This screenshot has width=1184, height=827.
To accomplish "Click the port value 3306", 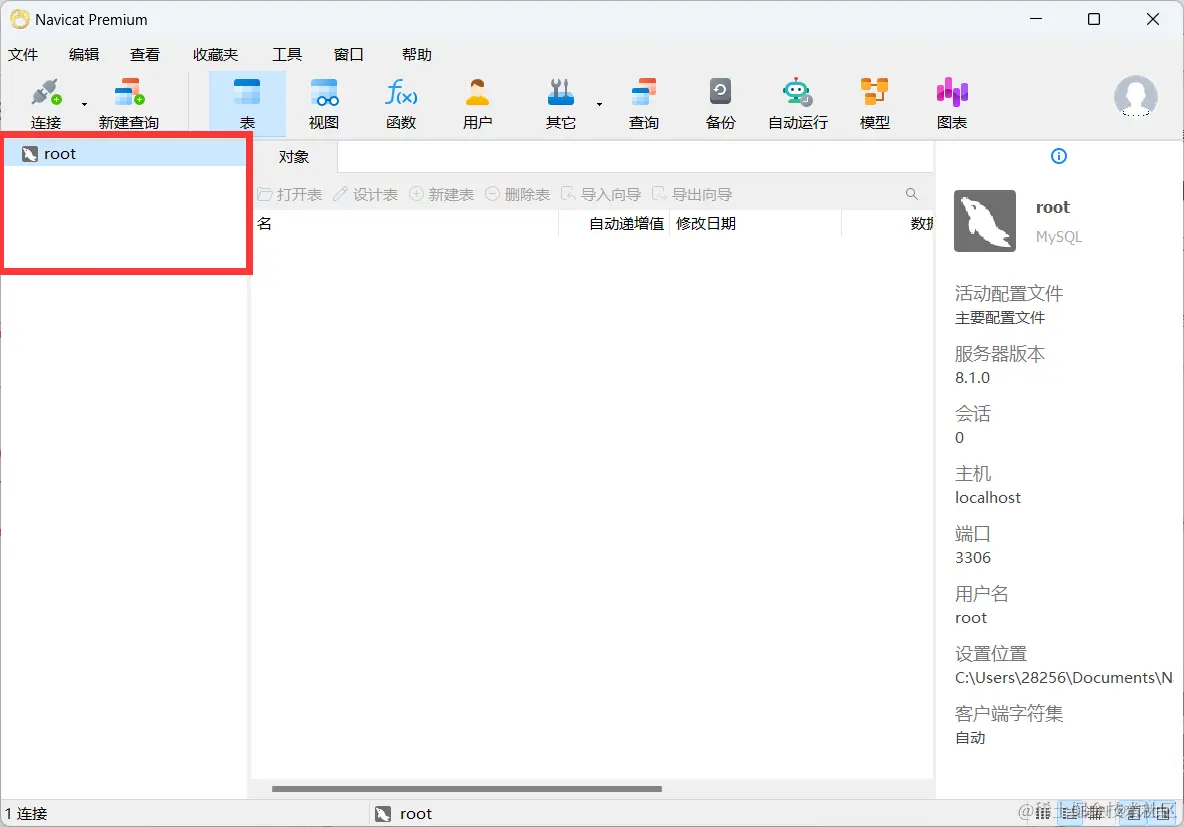I will tap(973, 557).
